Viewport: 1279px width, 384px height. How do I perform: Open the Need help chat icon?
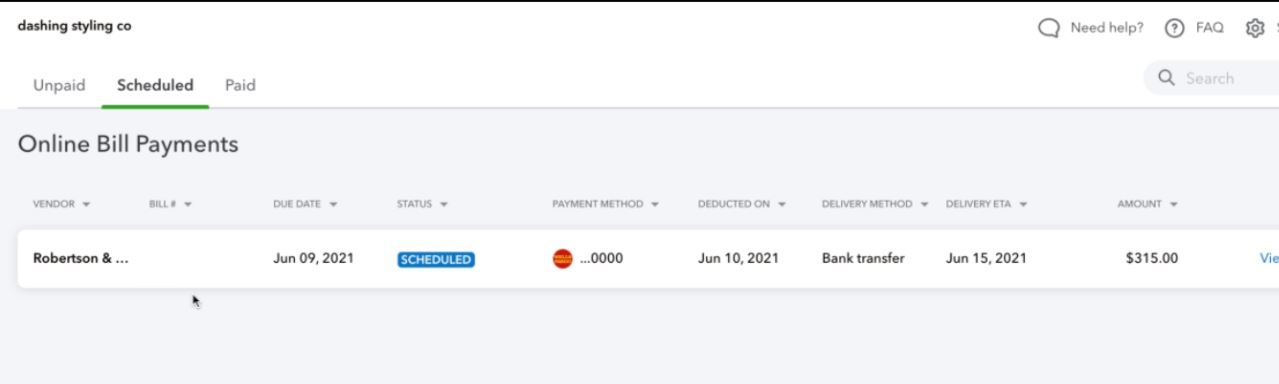[x=1050, y=27]
